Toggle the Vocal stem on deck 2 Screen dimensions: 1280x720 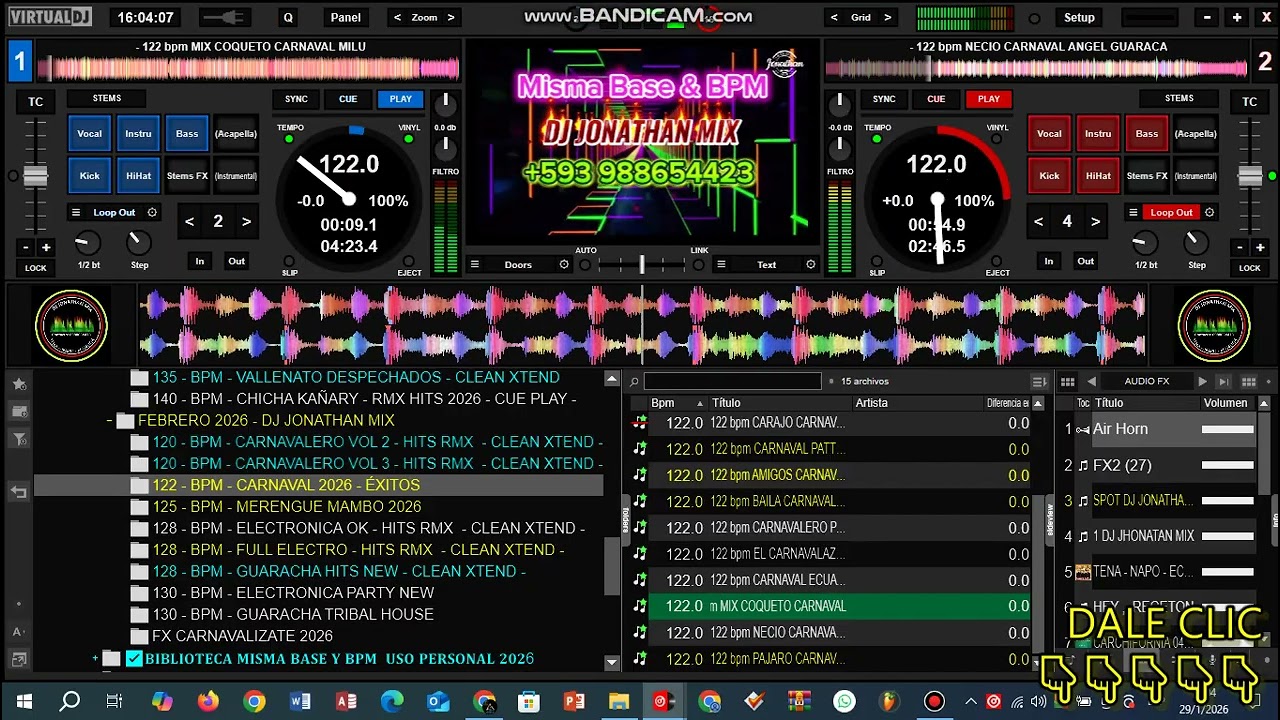click(1049, 134)
